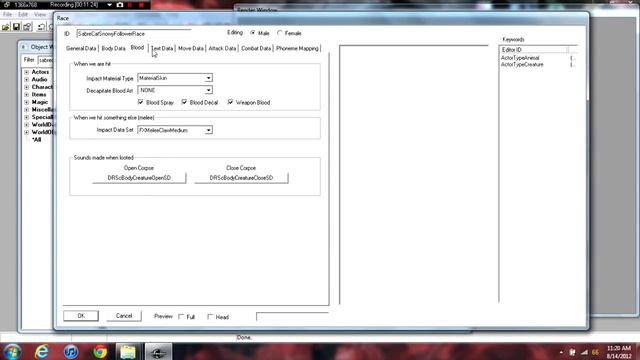Open Windows Explorer folder on taskbar
The width and height of the screenshot is (640, 360).
click(128, 351)
